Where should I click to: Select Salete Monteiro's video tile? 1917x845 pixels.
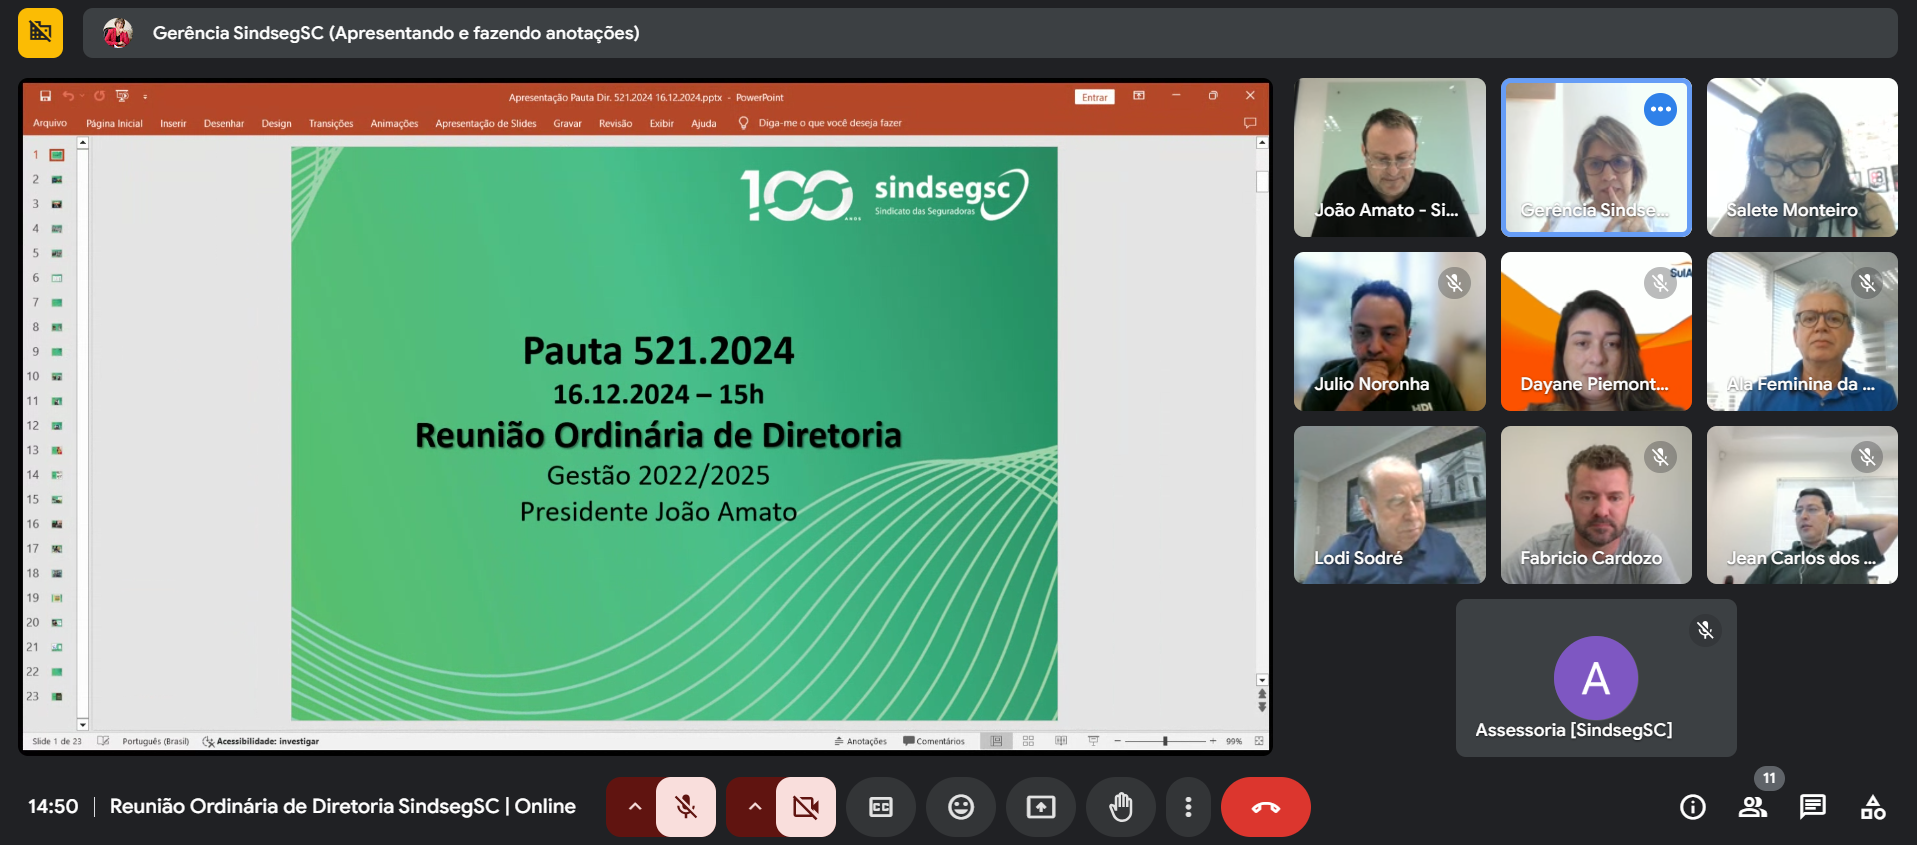coord(1801,157)
